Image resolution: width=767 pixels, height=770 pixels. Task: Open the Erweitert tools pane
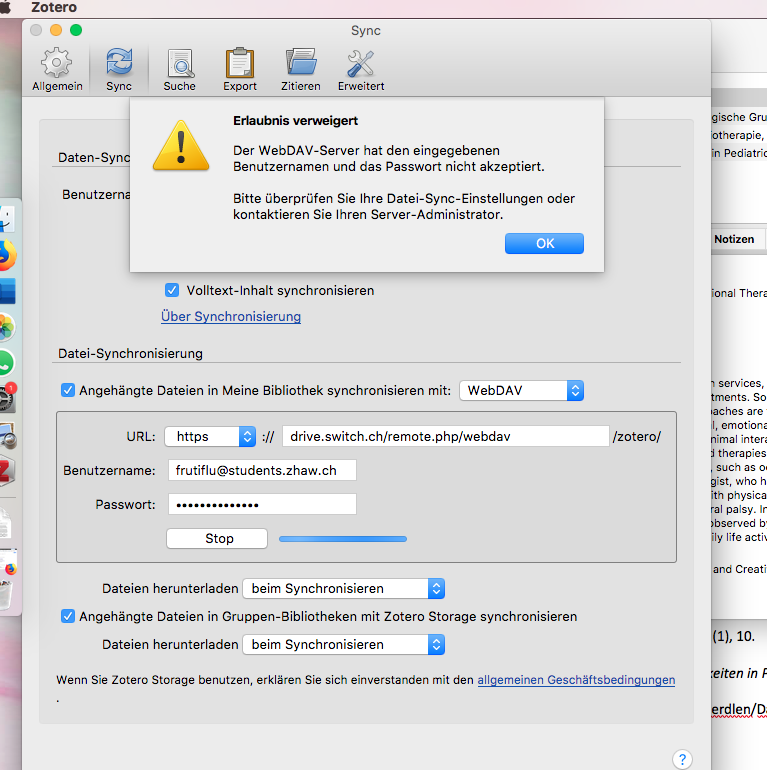tap(361, 69)
